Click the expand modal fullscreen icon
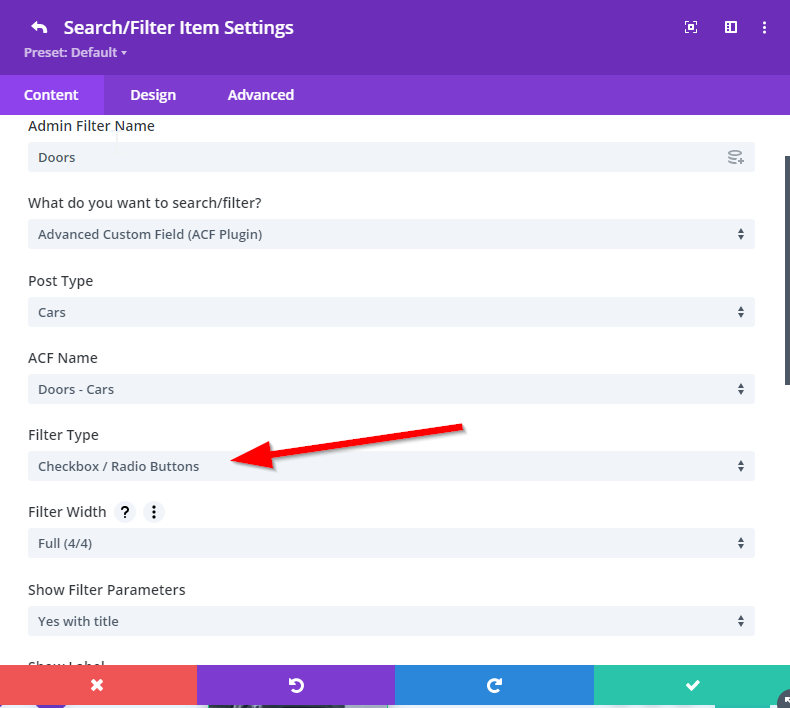Viewport: 790px width, 708px height. pos(691,27)
